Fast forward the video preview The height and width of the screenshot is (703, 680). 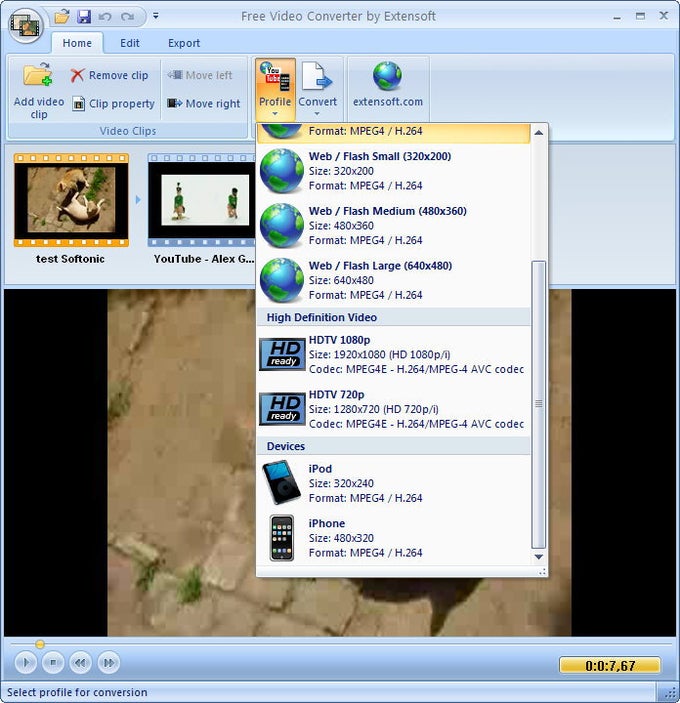109,663
